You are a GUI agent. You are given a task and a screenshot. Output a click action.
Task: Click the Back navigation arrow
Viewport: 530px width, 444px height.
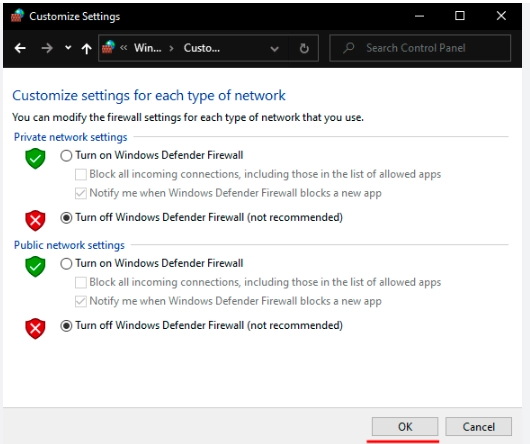[20, 48]
